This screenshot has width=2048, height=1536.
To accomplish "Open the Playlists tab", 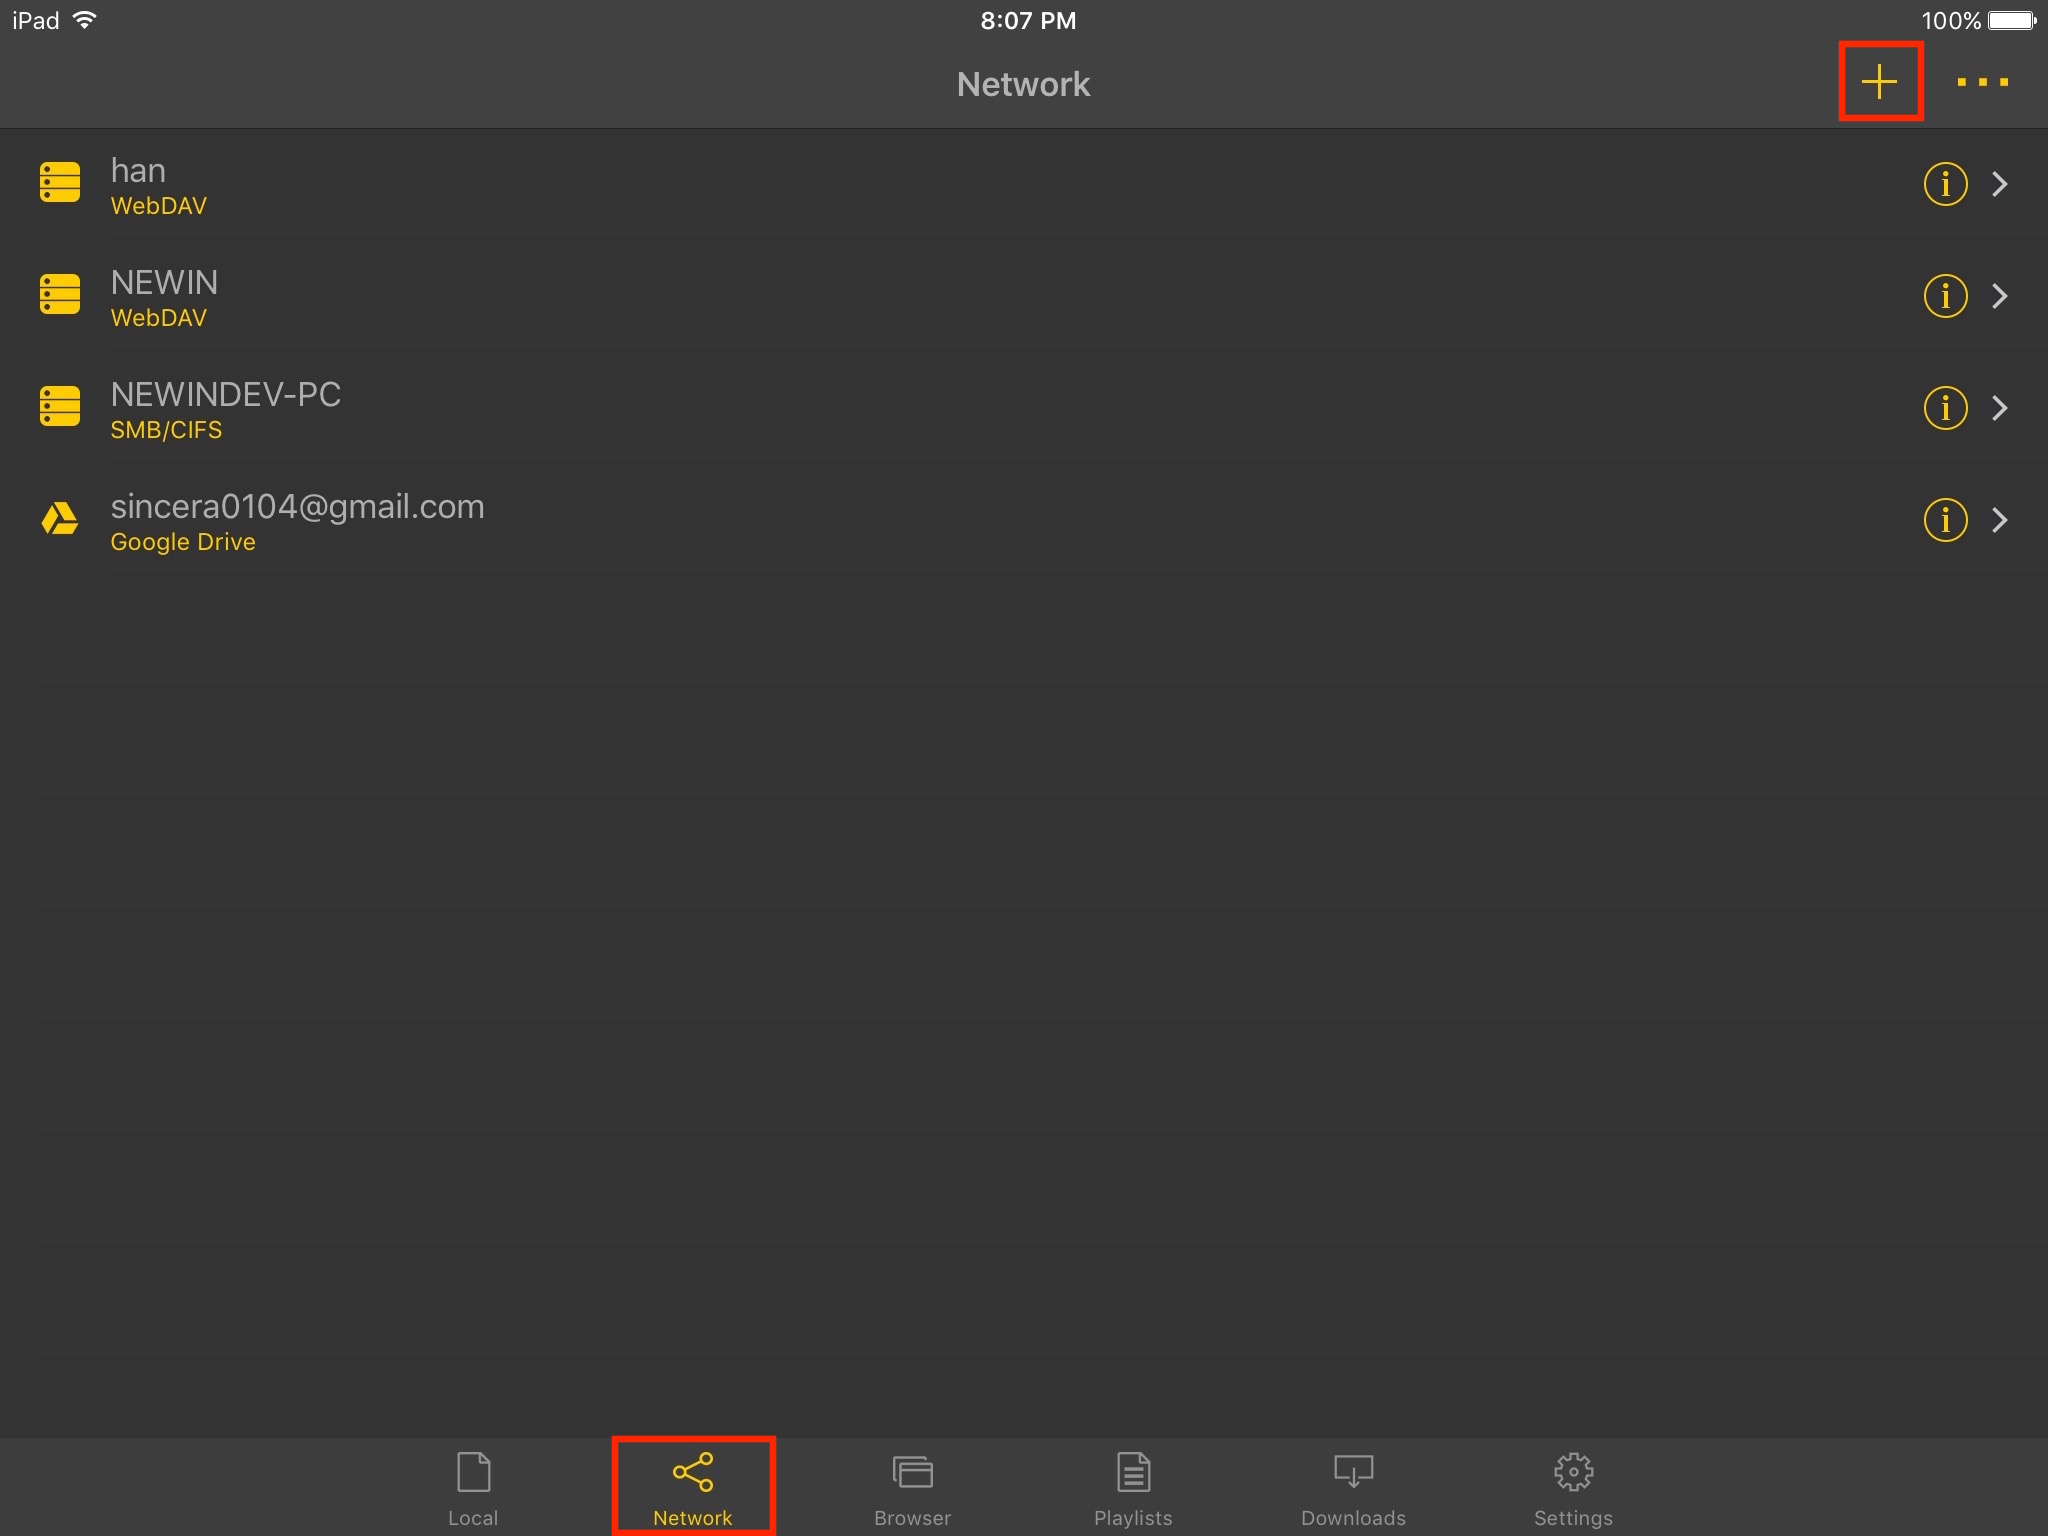I will 1133,1489.
